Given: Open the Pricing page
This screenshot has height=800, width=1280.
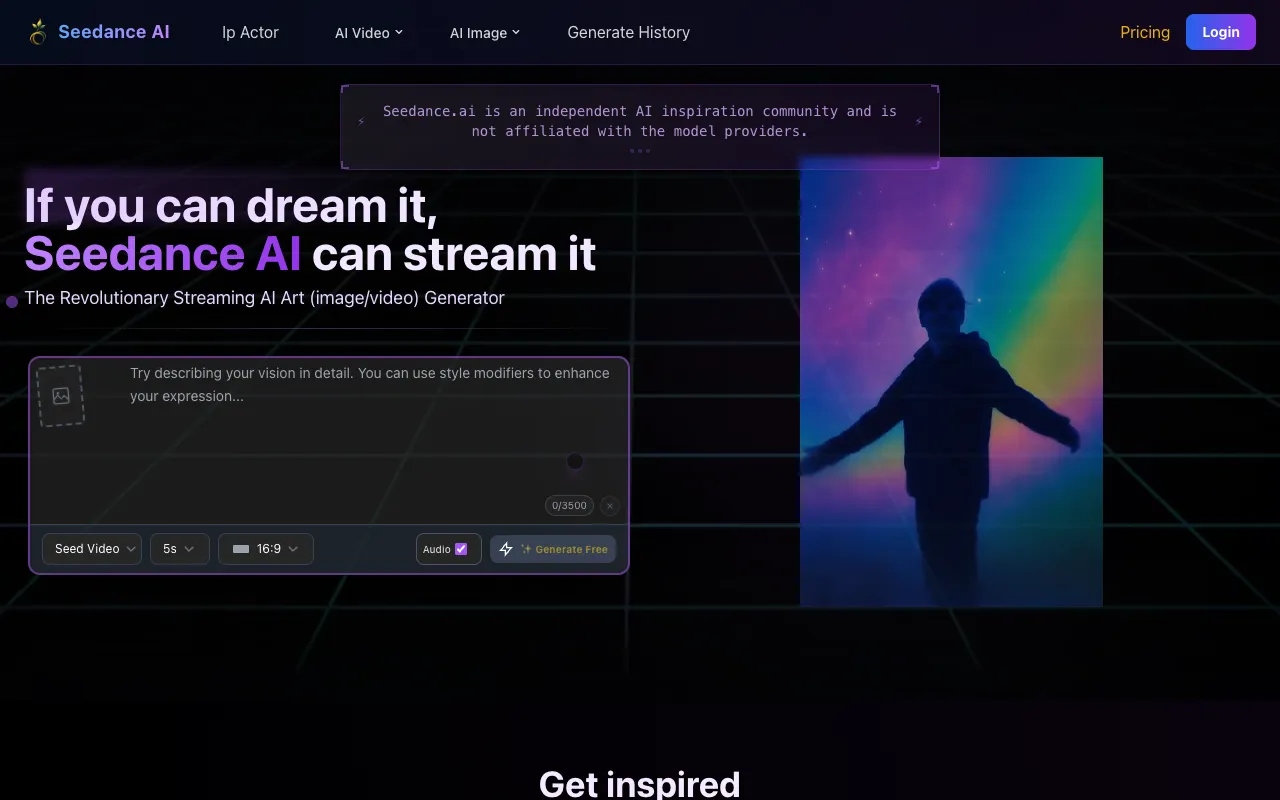Looking at the screenshot, I should 1144,32.
